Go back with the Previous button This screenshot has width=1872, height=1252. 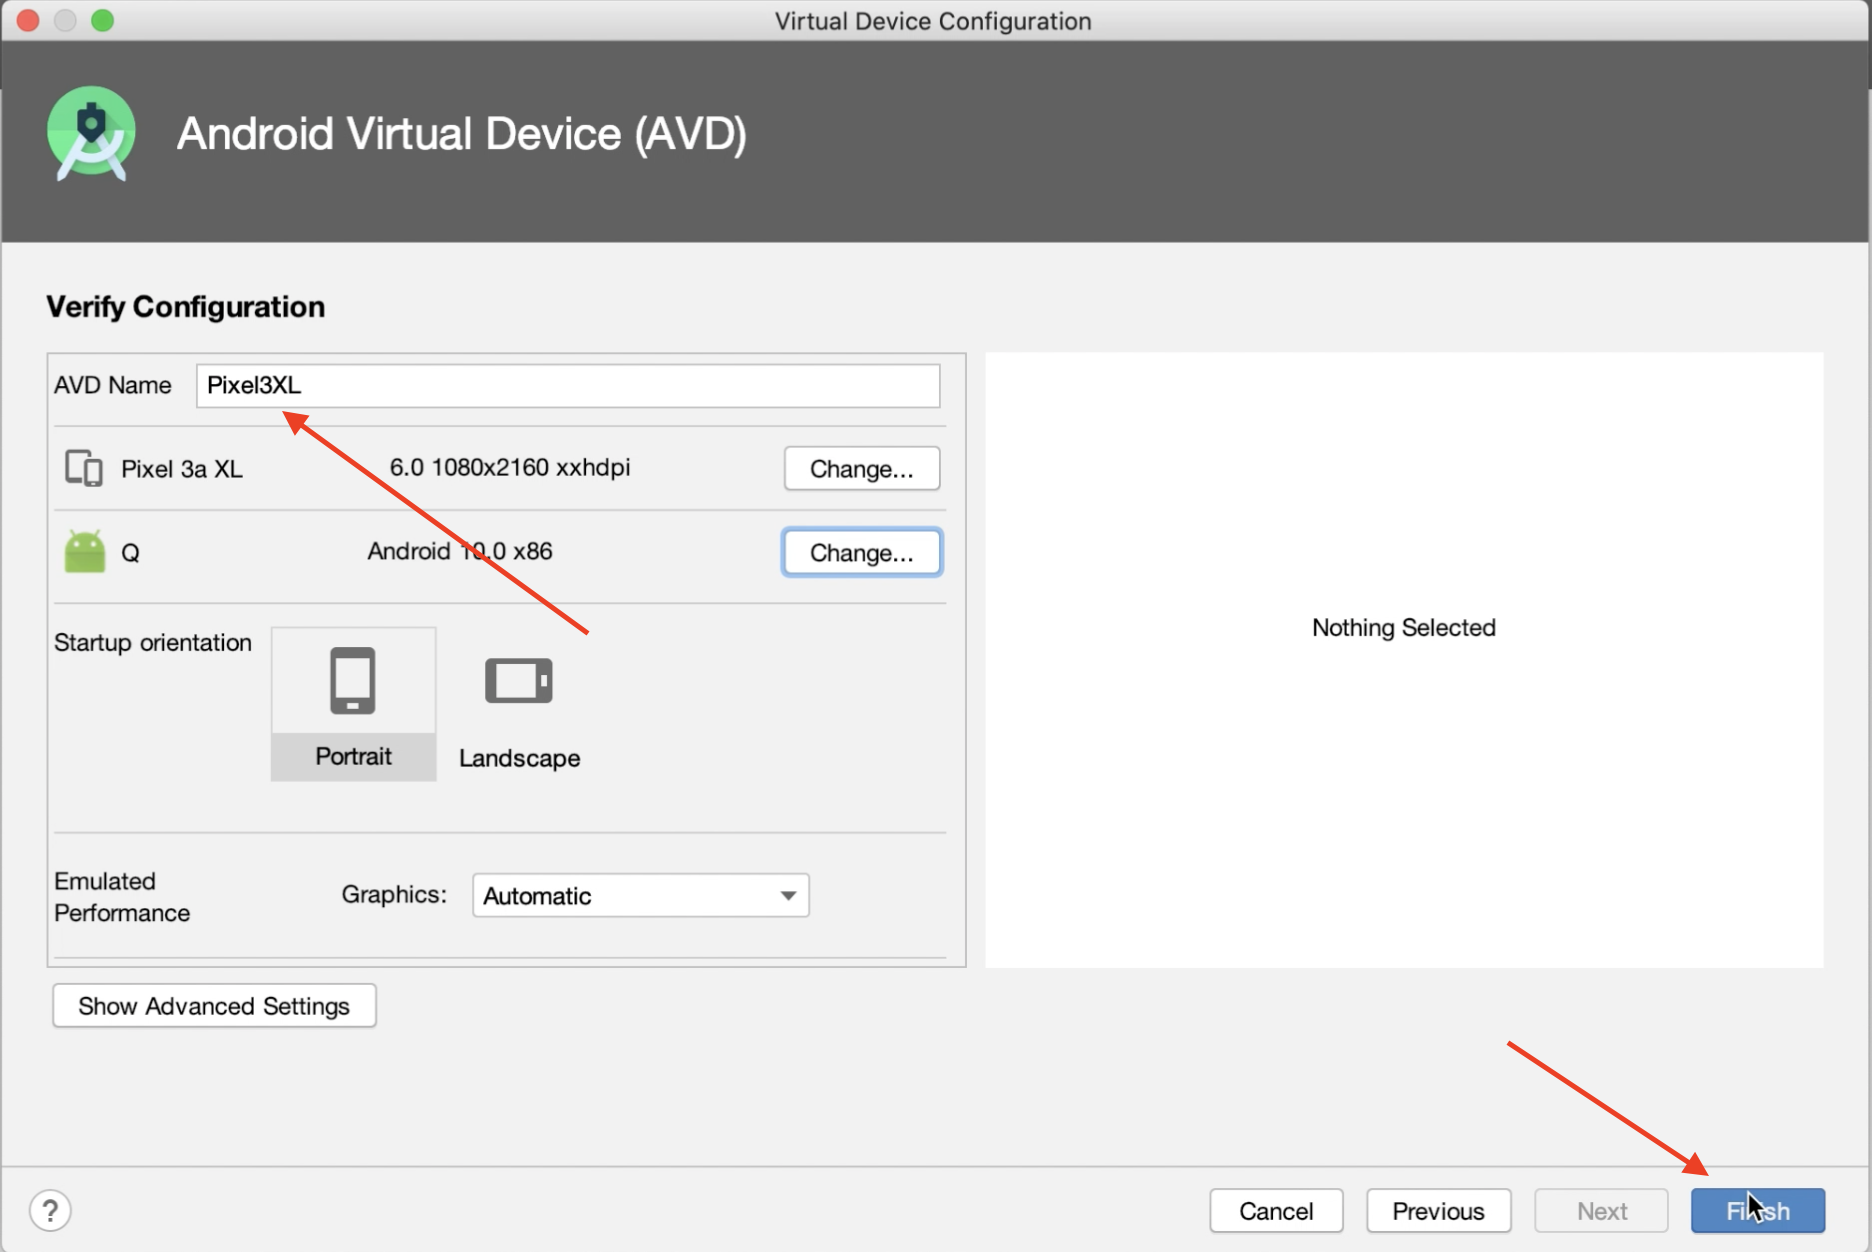point(1439,1211)
